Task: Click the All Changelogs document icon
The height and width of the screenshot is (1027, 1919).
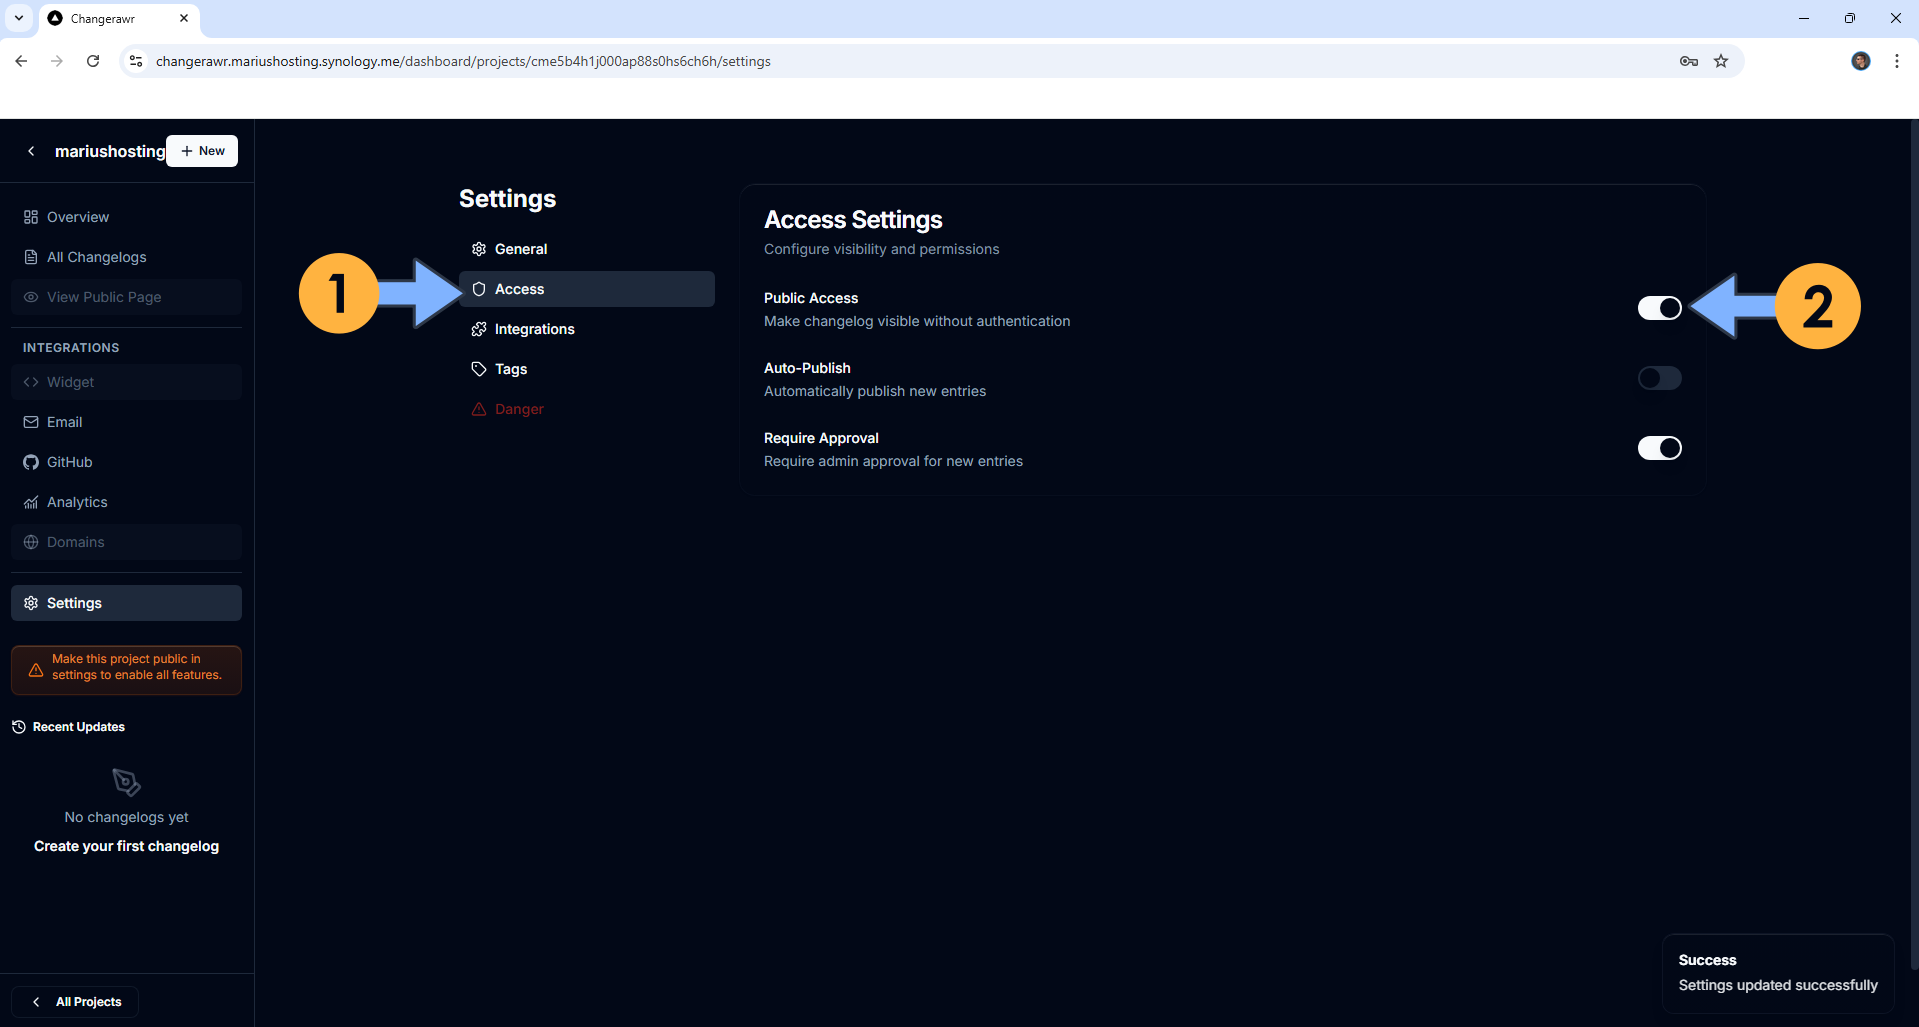Action: click(x=31, y=257)
